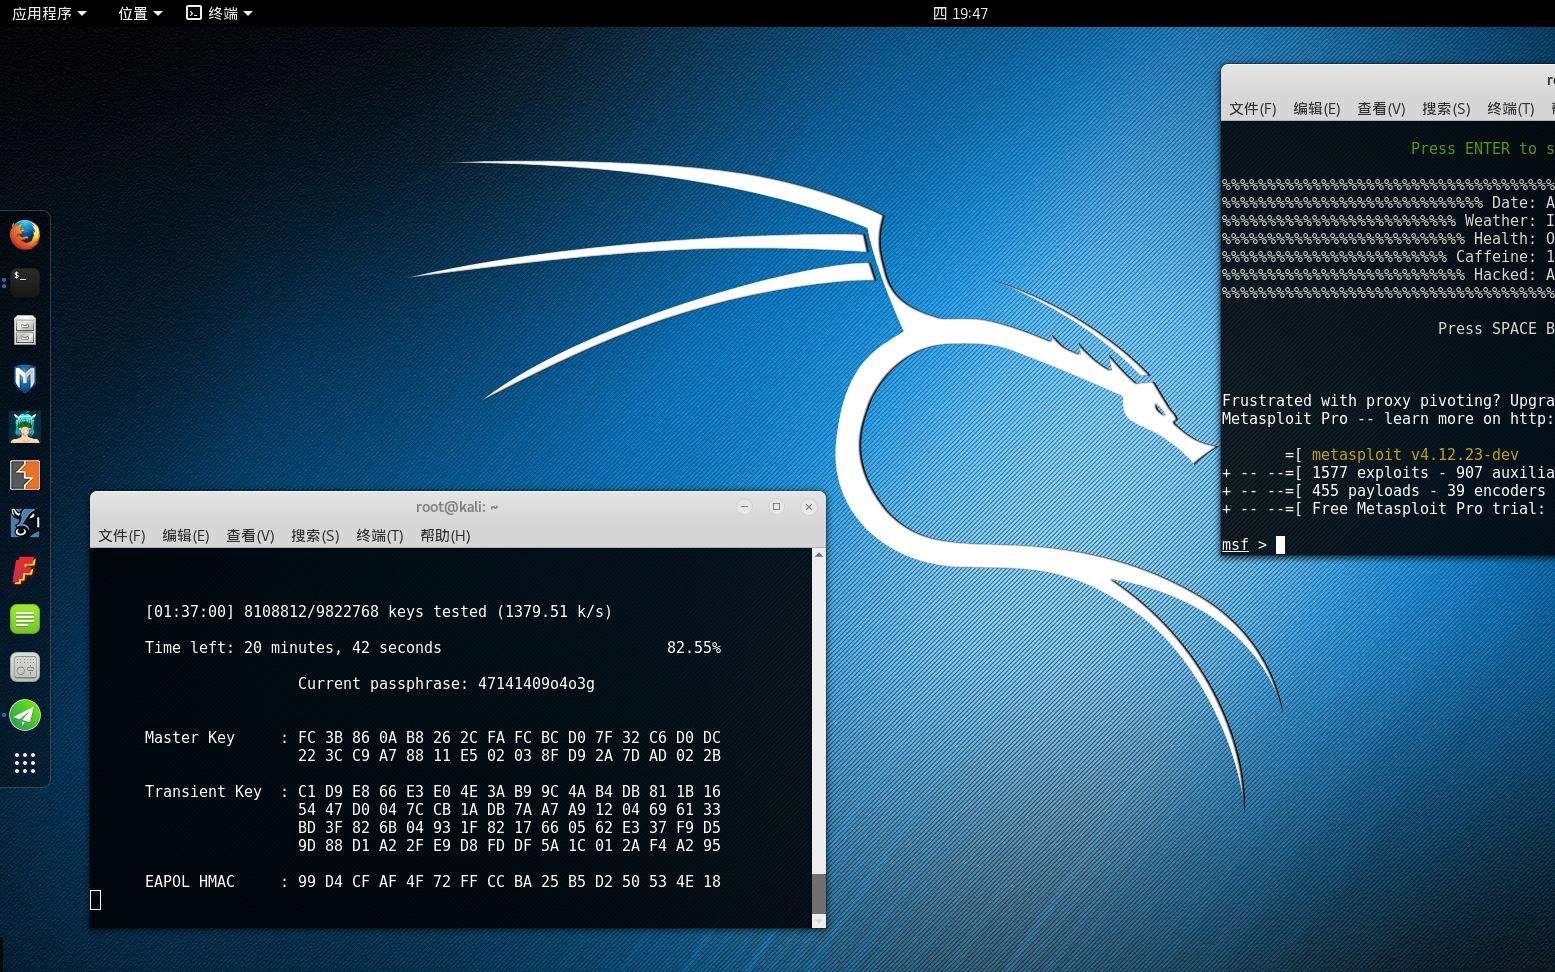Open BeEF bull icon in dock
This screenshot has height=972, width=1555.
pyautogui.click(x=25, y=523)
